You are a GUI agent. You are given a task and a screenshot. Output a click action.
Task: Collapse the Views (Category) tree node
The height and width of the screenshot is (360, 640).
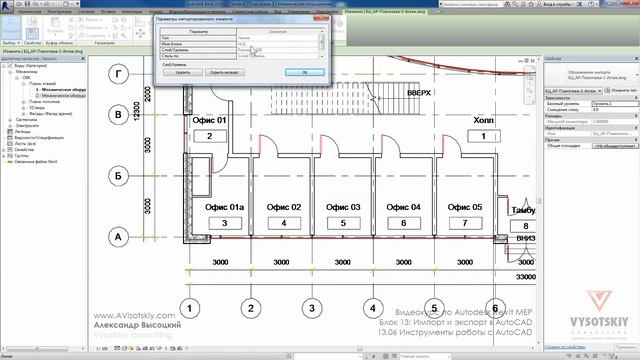tap(4, 66)
